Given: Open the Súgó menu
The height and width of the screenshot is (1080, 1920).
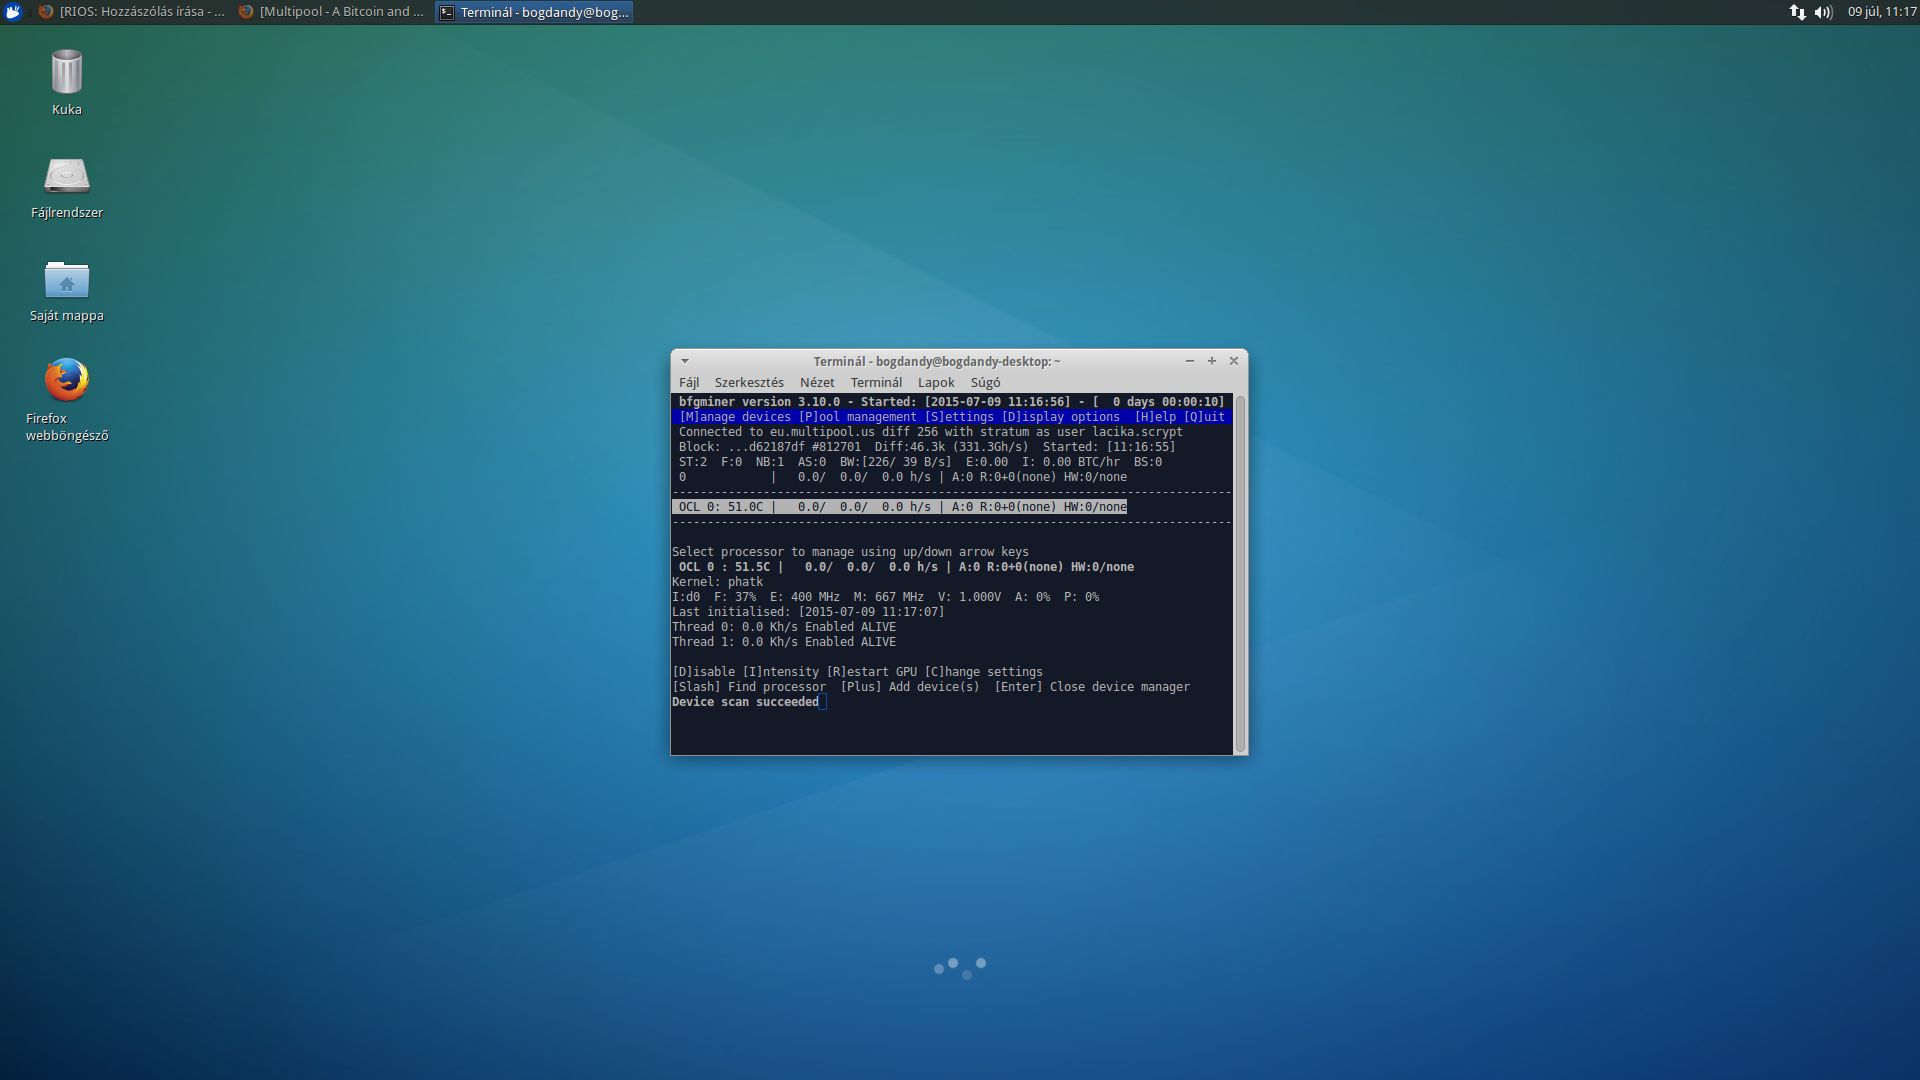Looking at the screenshot, I should click(985, 382).
